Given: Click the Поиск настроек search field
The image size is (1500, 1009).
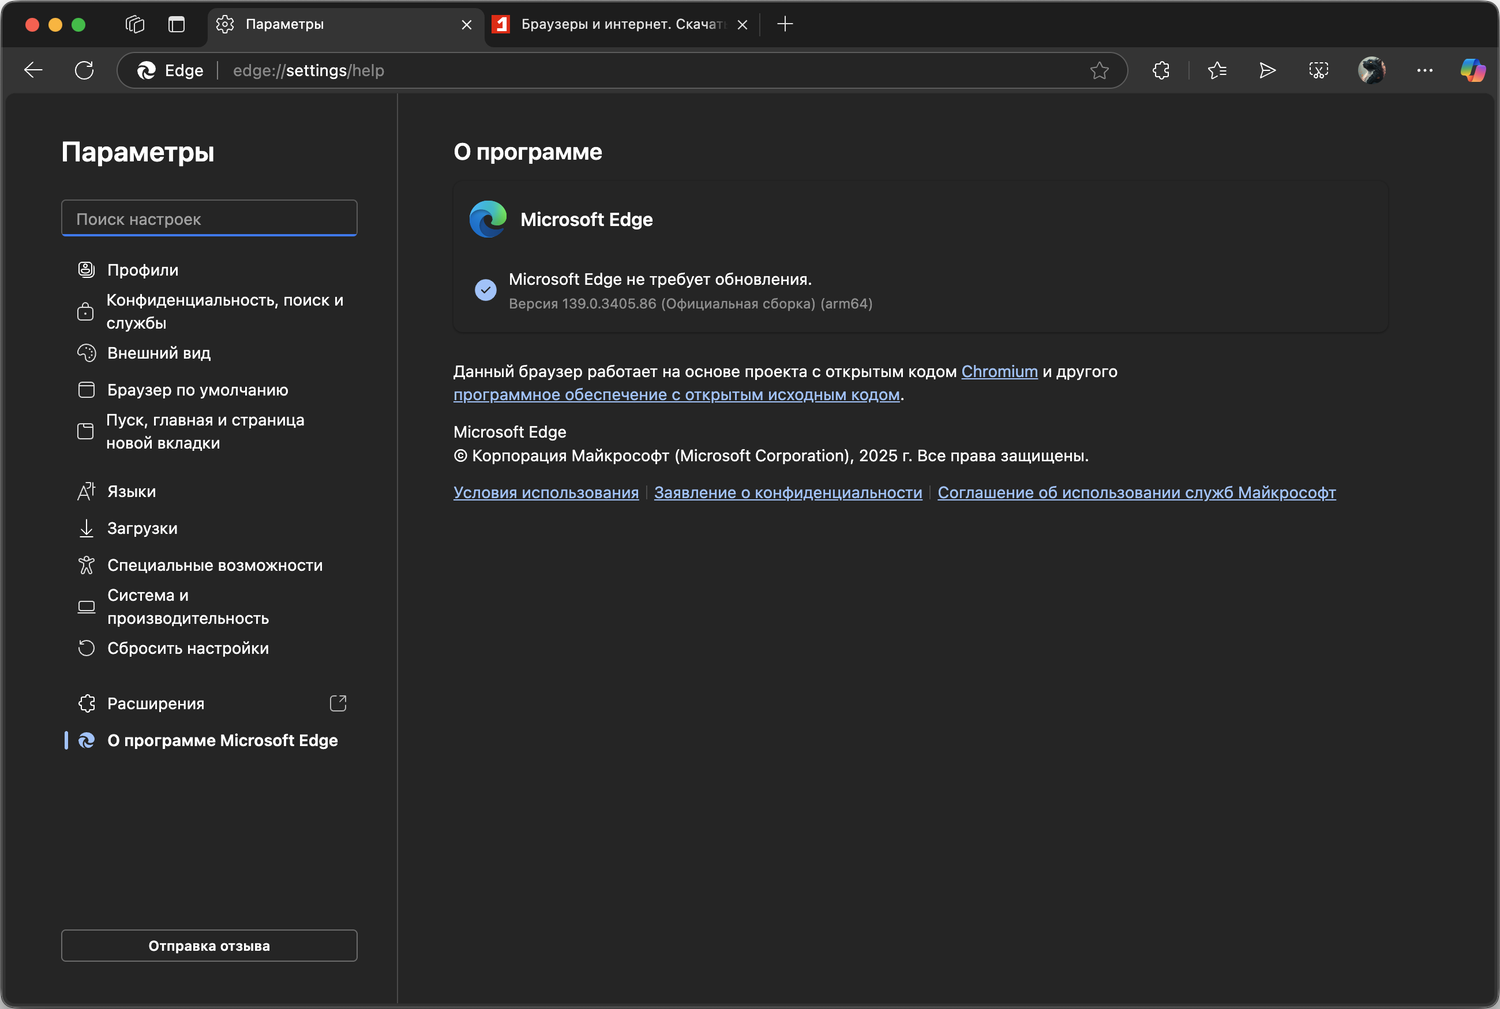Looking at the screenshot, I should [209, 219].
